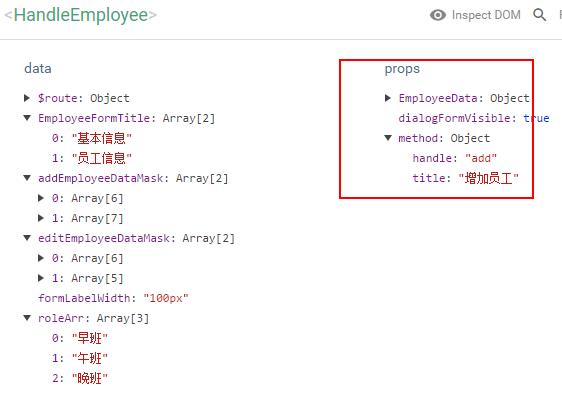Expand the EmployeeData Object prop
The width and height of the screenshot is (562, 394).
click(388, 98)
